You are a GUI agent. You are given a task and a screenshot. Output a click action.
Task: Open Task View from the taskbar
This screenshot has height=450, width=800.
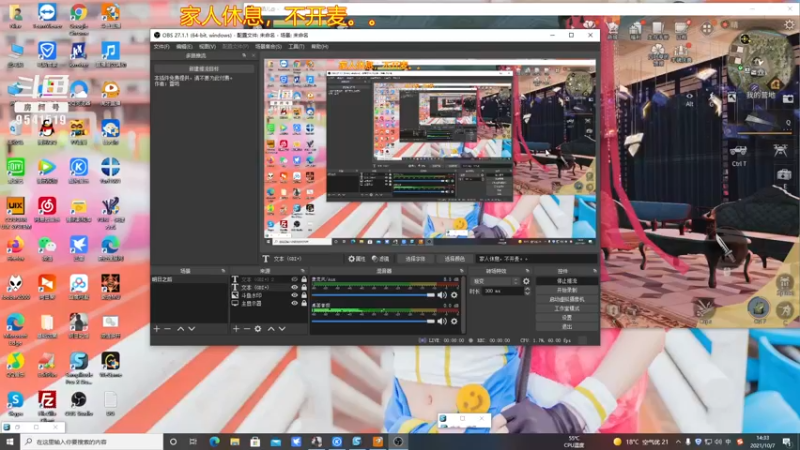coord(193,441)
